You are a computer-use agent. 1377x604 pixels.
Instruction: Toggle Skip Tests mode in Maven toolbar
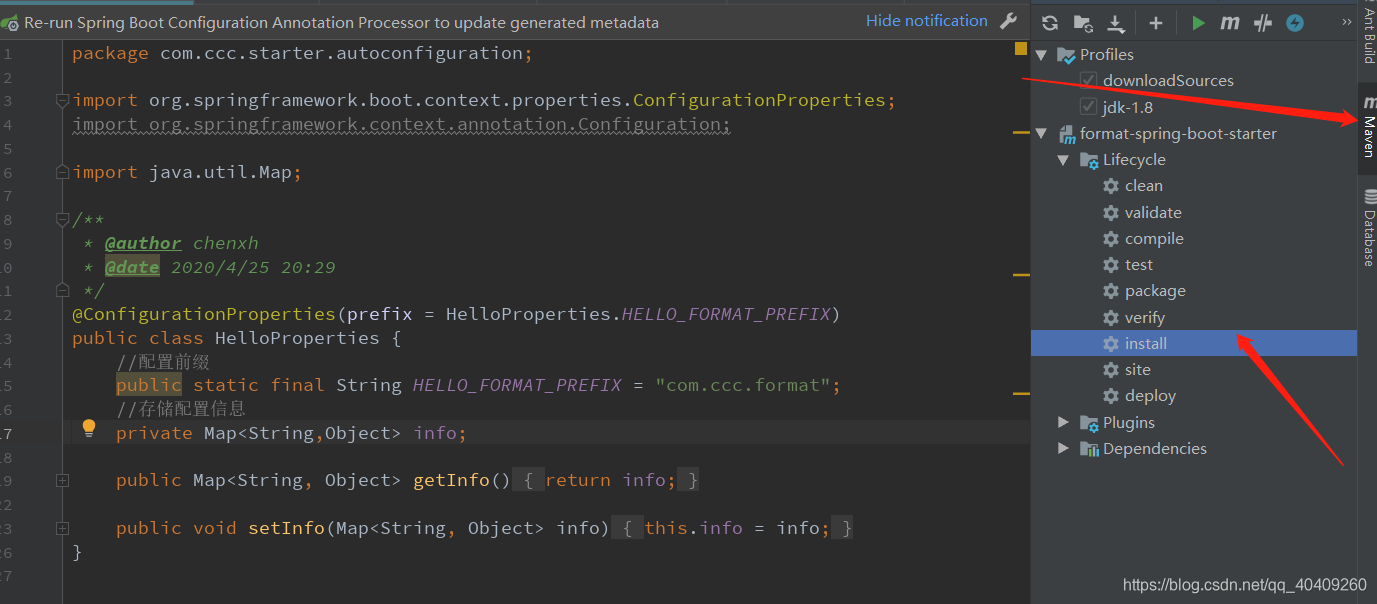click(x=1295, y=23)
